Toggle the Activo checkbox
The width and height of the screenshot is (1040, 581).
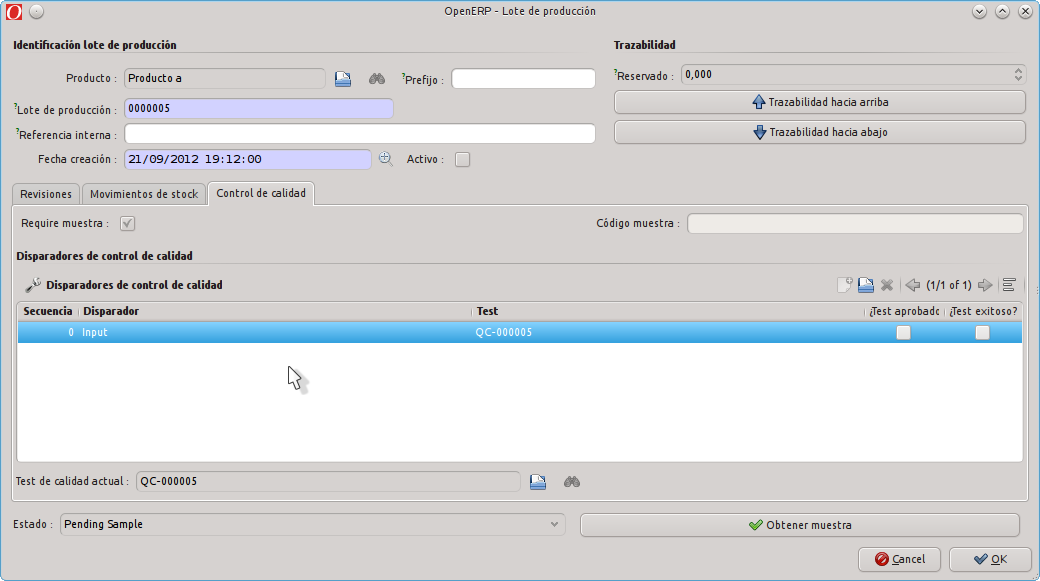(x=462, y=159)
